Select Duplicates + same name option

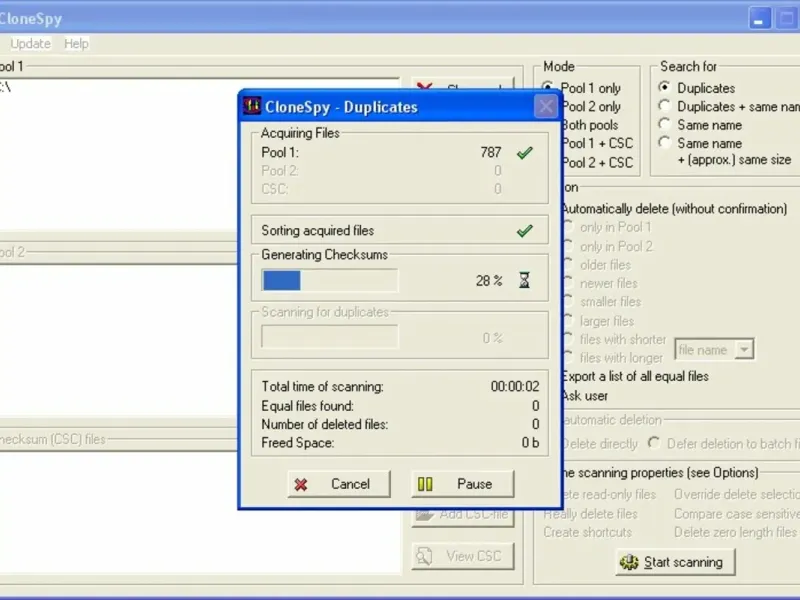point(729,107)
